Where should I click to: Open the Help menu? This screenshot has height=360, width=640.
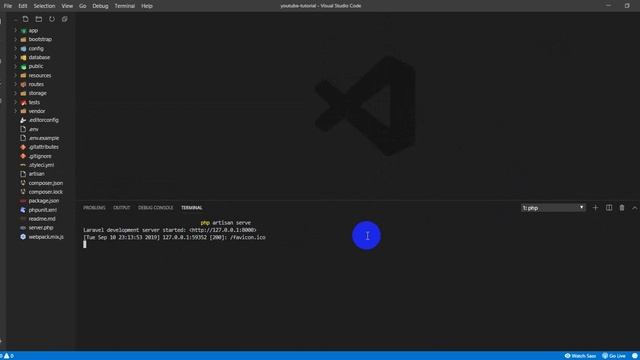pyautogui.click(x=147, y=6)
